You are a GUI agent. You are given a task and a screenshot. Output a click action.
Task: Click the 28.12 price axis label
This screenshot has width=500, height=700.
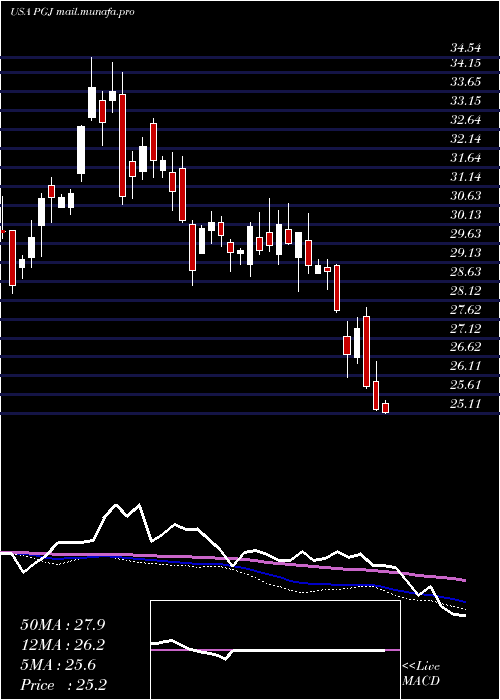pos(465,291)
